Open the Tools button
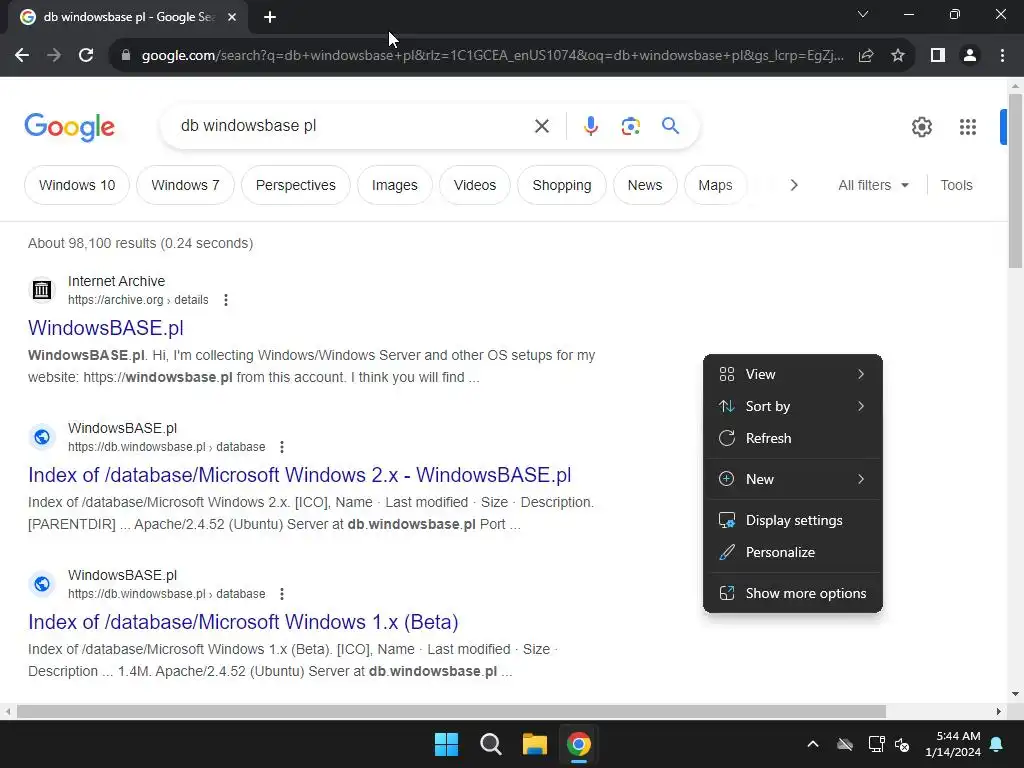The image size is (1024, 768). (x=956, y=185)
